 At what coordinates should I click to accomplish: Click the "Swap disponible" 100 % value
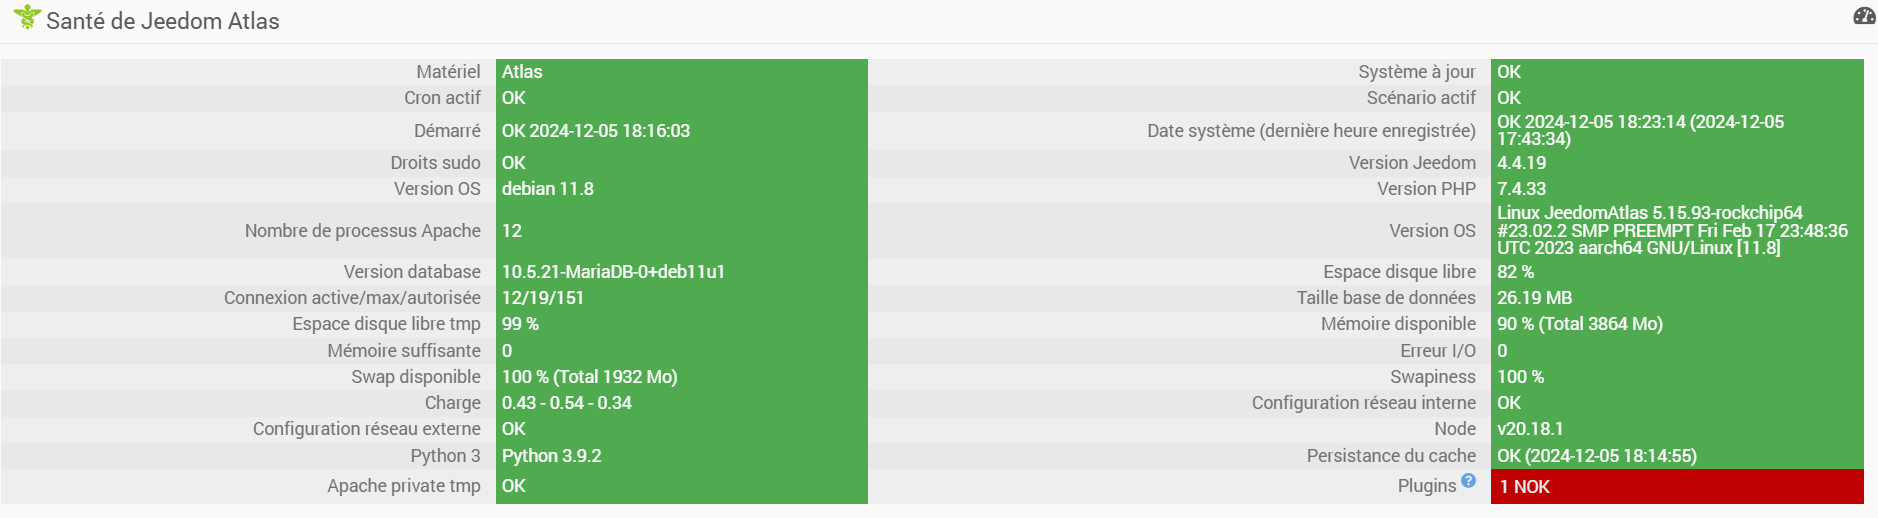(x=589, y=377)
